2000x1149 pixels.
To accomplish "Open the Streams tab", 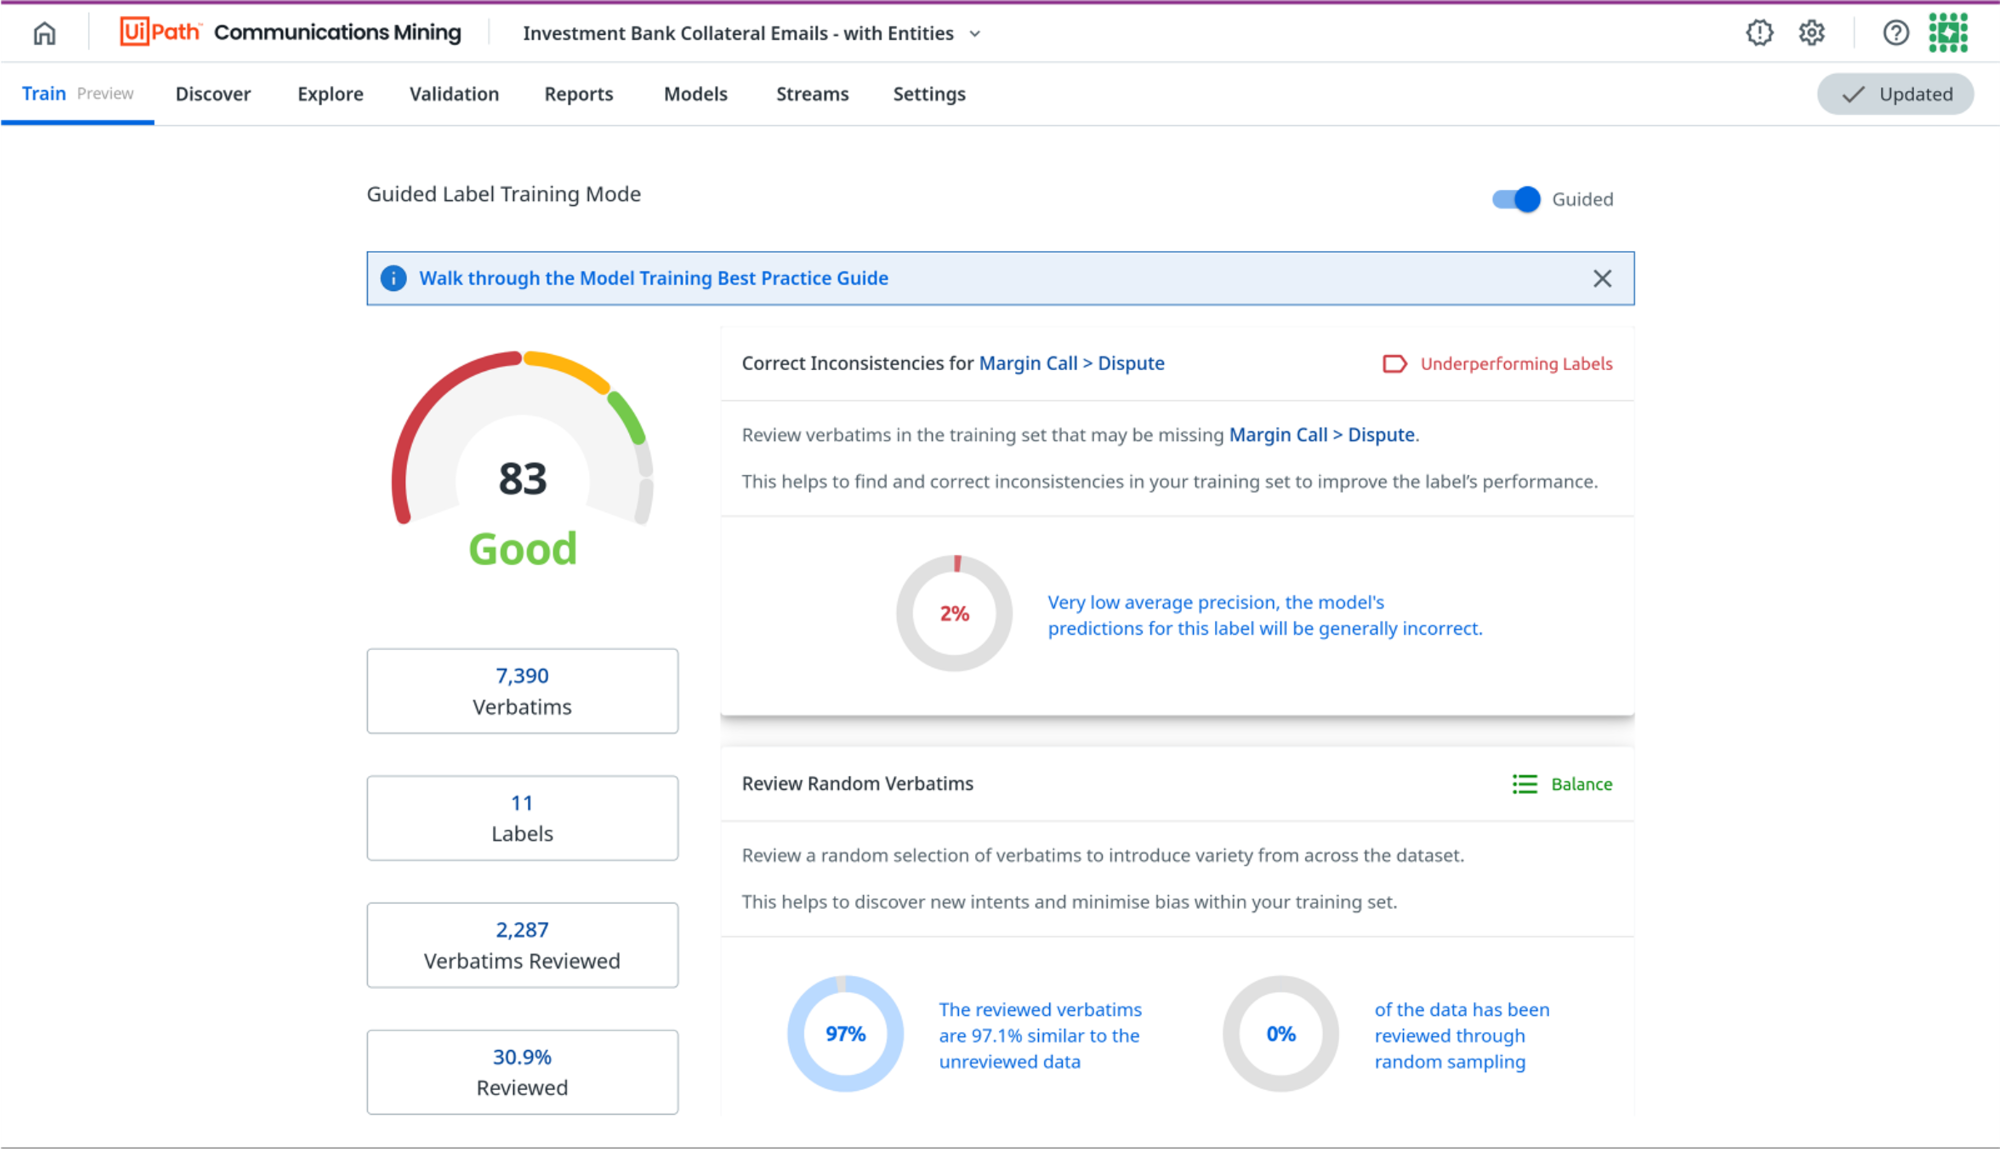I will point(811,94).
